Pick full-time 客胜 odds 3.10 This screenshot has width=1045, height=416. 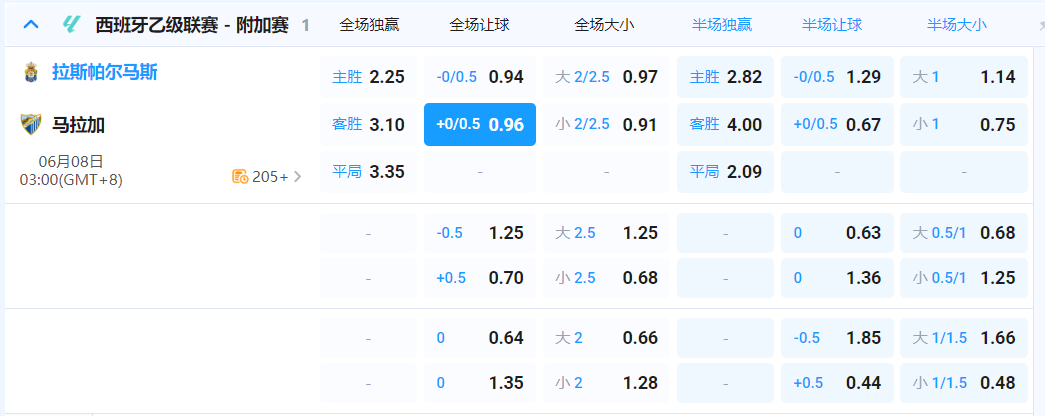point(369,125)
